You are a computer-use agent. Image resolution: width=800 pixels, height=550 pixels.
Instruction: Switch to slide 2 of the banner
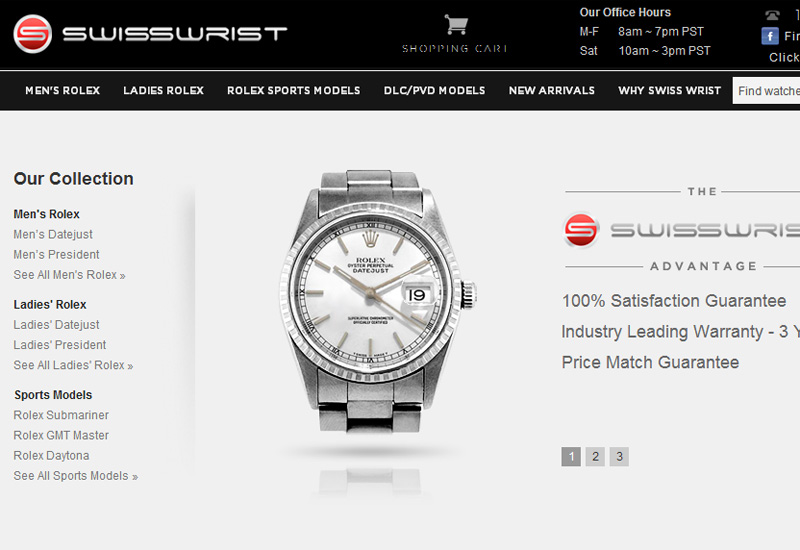coord(595,457)
